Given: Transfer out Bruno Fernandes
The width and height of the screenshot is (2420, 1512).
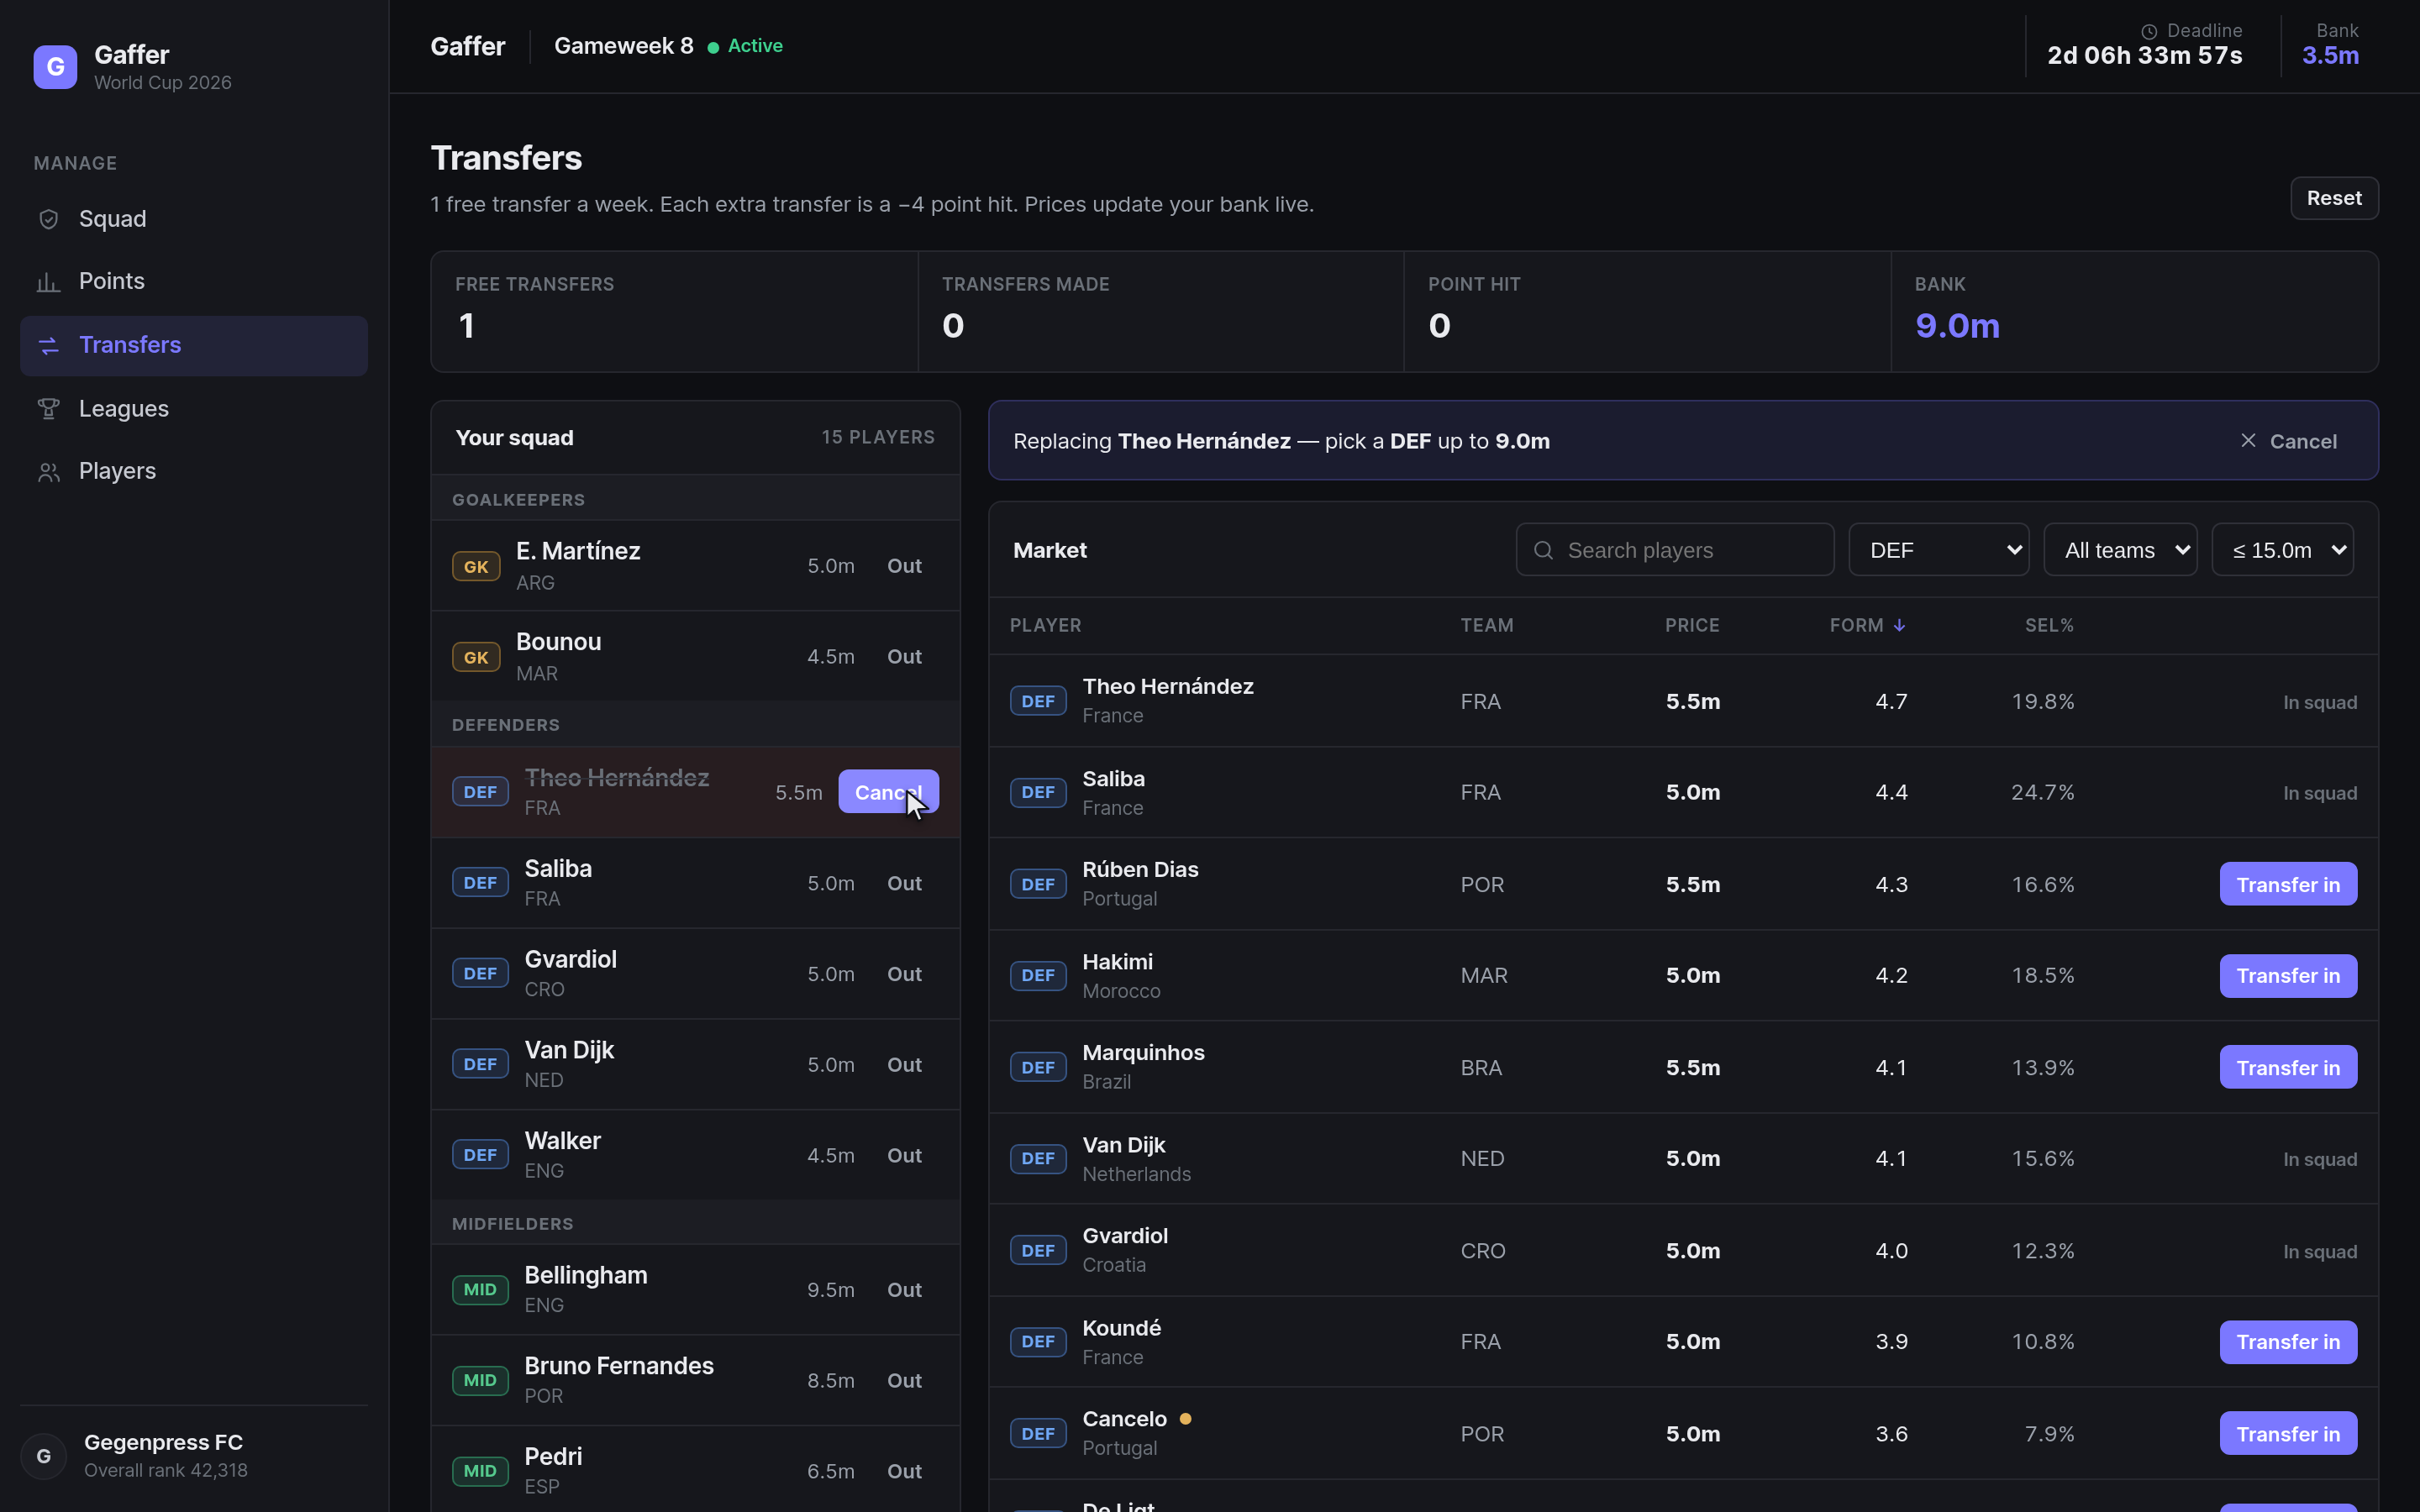Looking at the screenshot, I should click(x=904, y=1380).
